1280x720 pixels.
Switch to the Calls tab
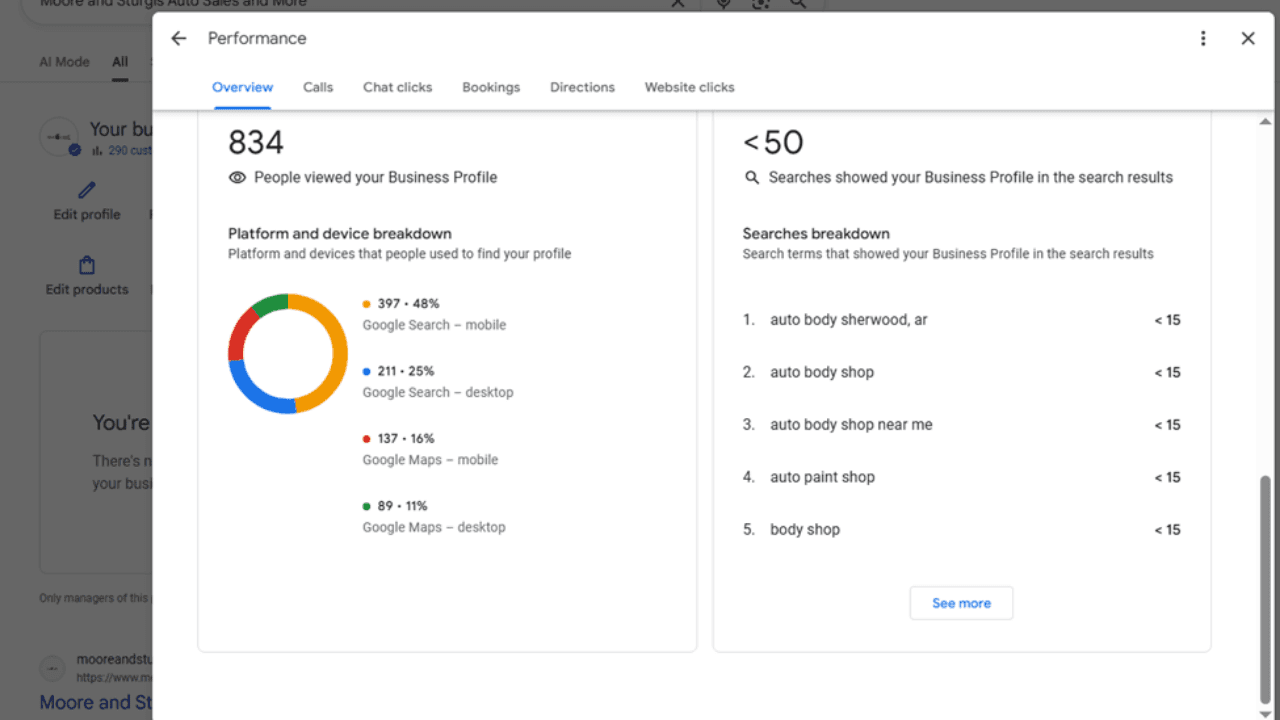pos(318,87)
